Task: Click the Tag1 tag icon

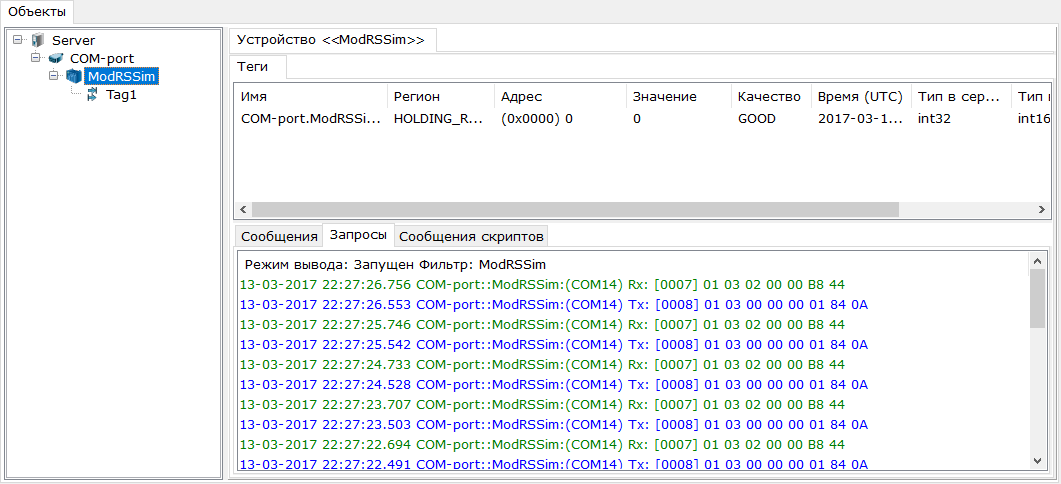Action: click(92, 95)
